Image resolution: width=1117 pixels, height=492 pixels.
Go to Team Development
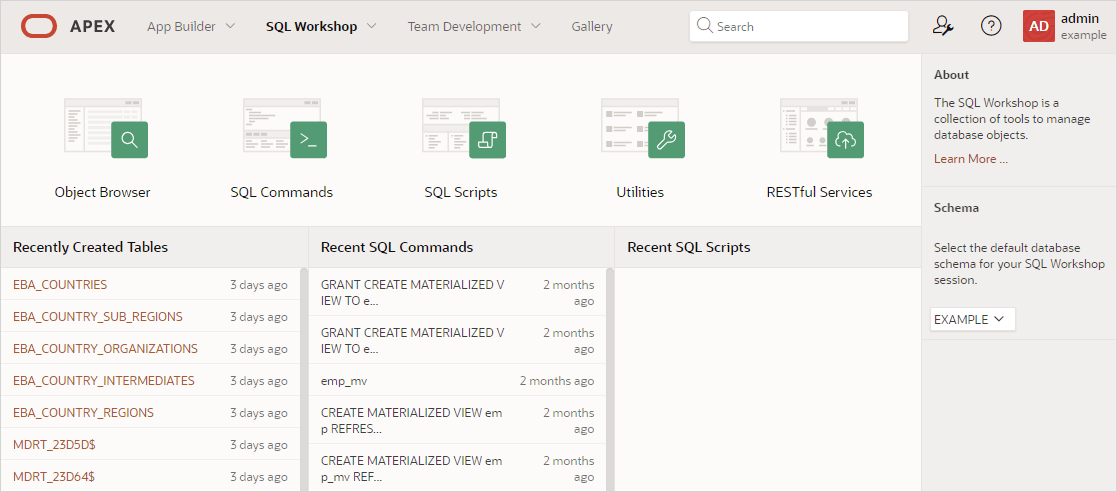pos(464,26)
